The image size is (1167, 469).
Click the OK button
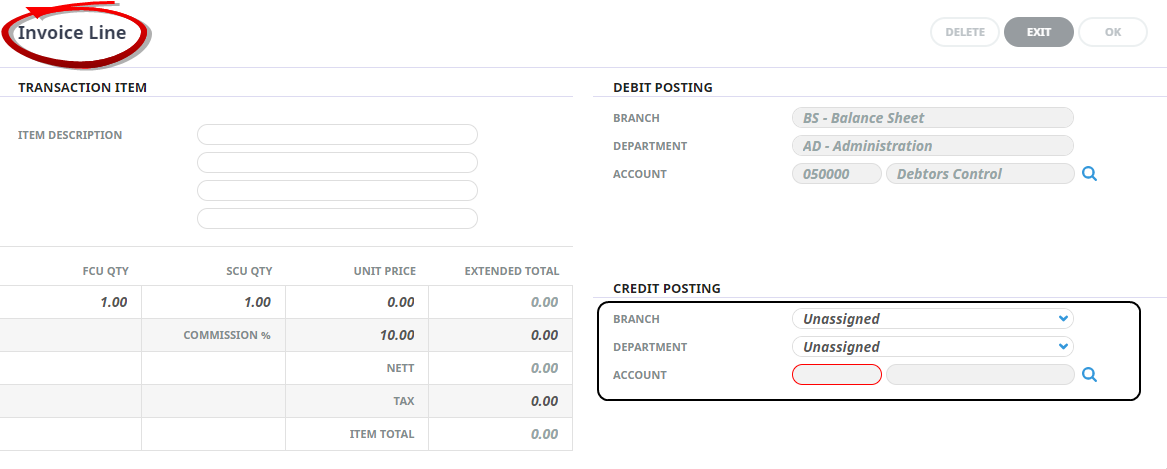(x=1112, y=32)
